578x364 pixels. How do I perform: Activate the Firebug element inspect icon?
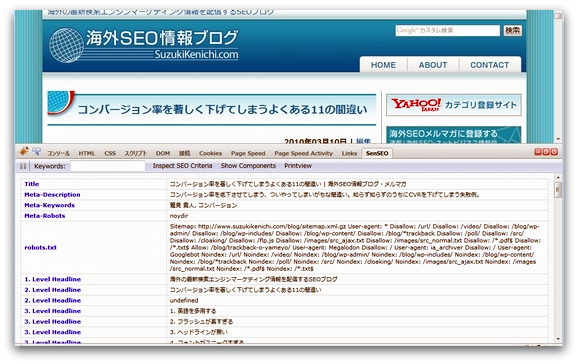pos(36,152)
